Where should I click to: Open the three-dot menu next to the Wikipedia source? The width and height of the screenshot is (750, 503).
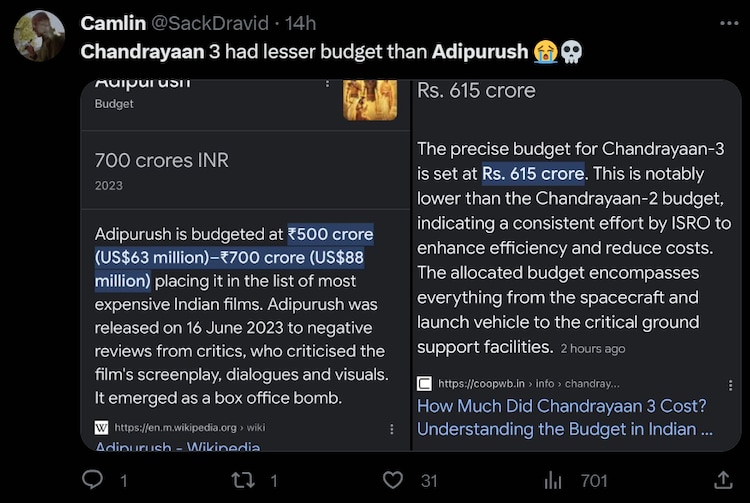[x=391, y=427]
